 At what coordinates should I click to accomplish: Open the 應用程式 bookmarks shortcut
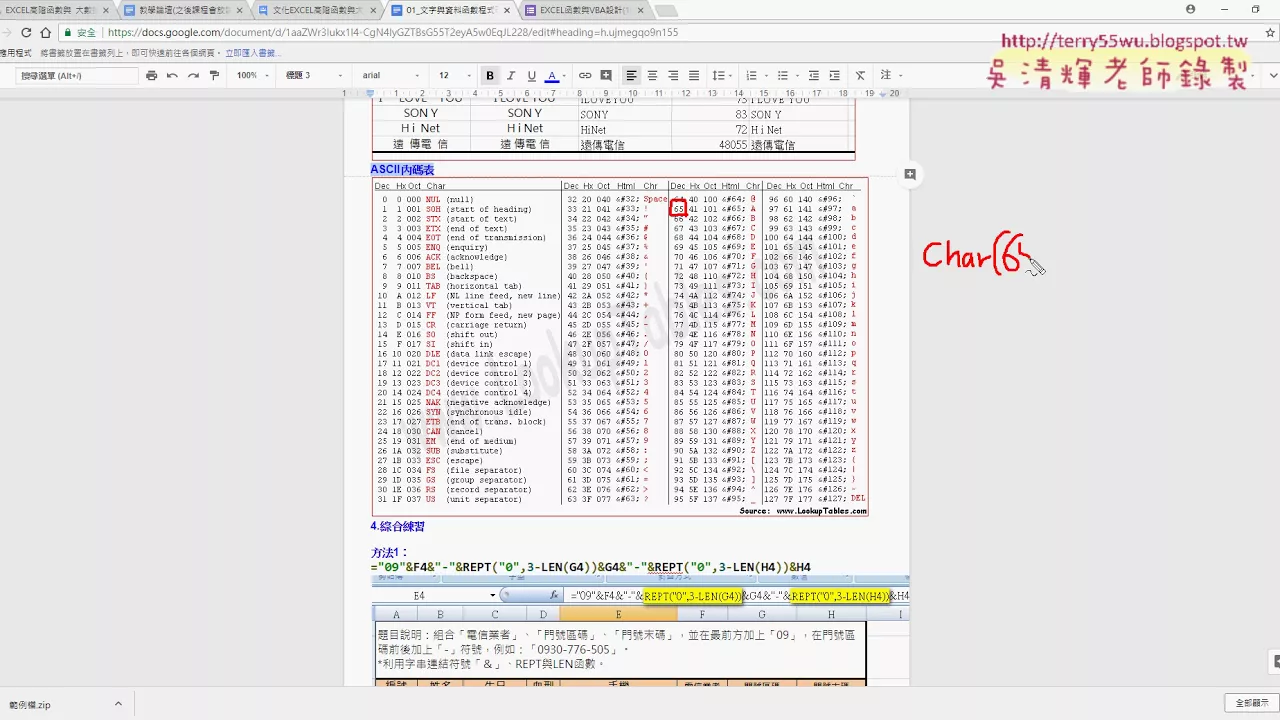15,52
